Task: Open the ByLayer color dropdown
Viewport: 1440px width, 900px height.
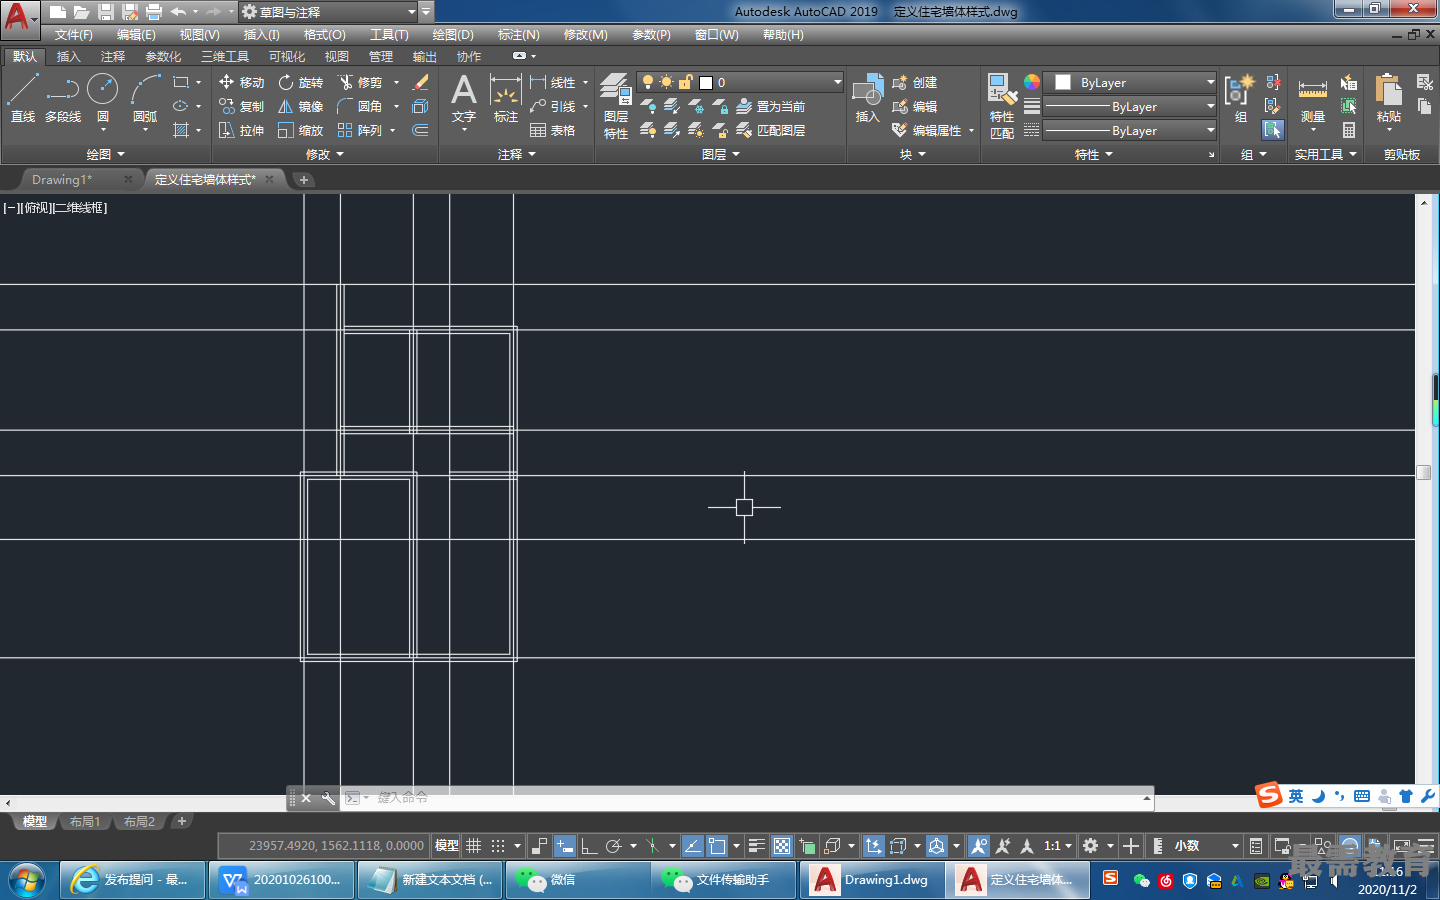Action: (1132, 82)
